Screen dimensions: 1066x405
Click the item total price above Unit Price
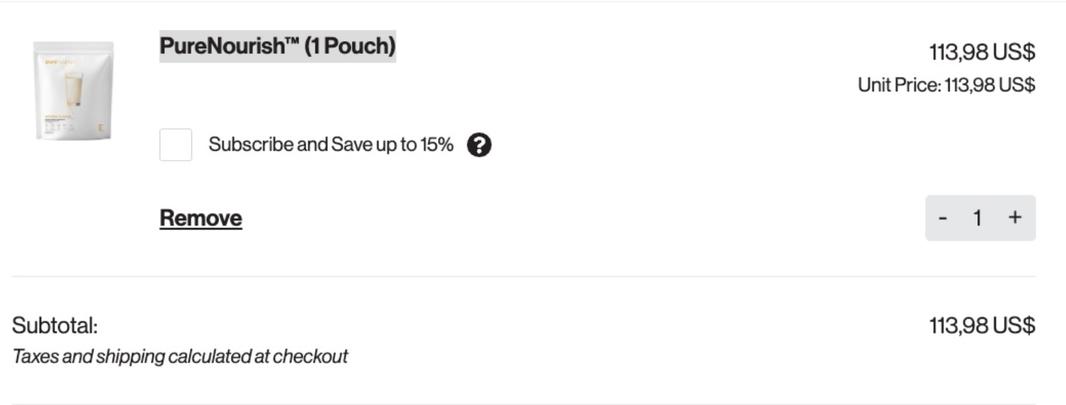tap(981, 52)
